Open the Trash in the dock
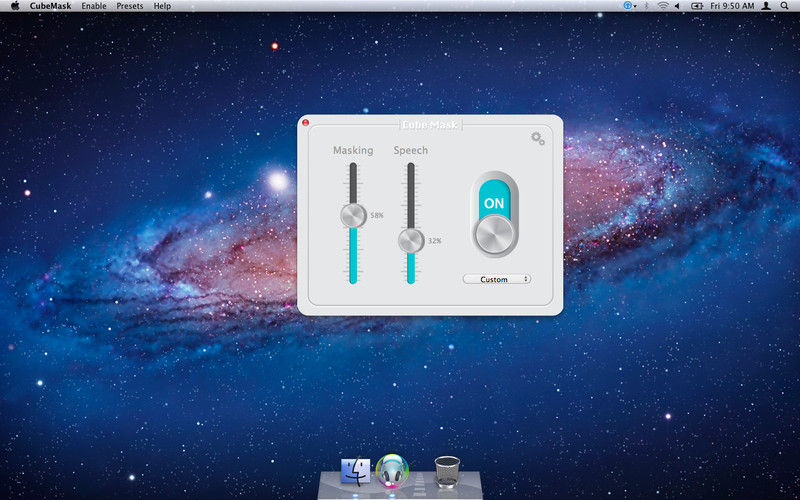The width and height of the screenshot is (800, 500). tap(447, 470)
